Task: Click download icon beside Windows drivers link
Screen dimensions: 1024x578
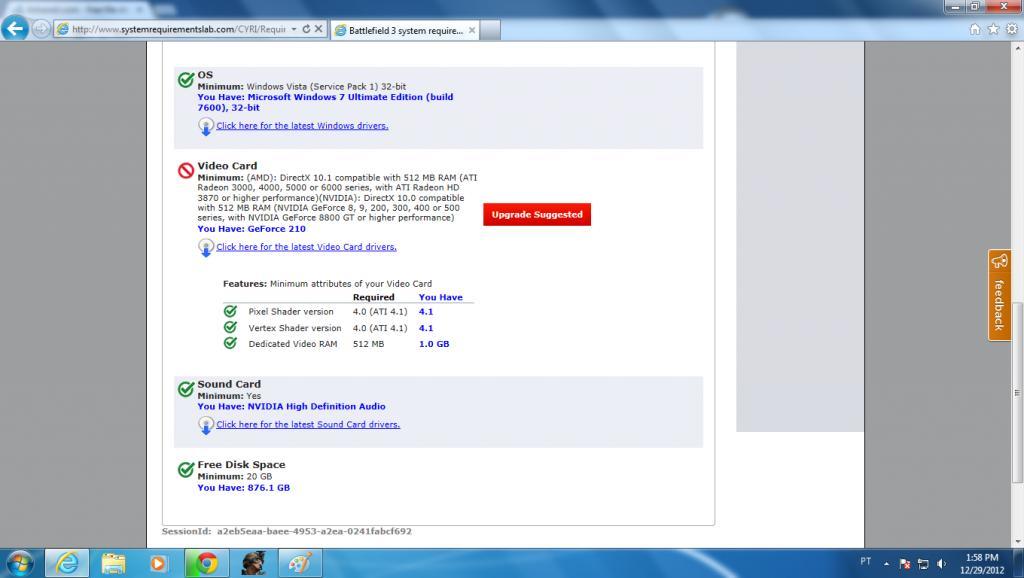Action: [206, 126]
